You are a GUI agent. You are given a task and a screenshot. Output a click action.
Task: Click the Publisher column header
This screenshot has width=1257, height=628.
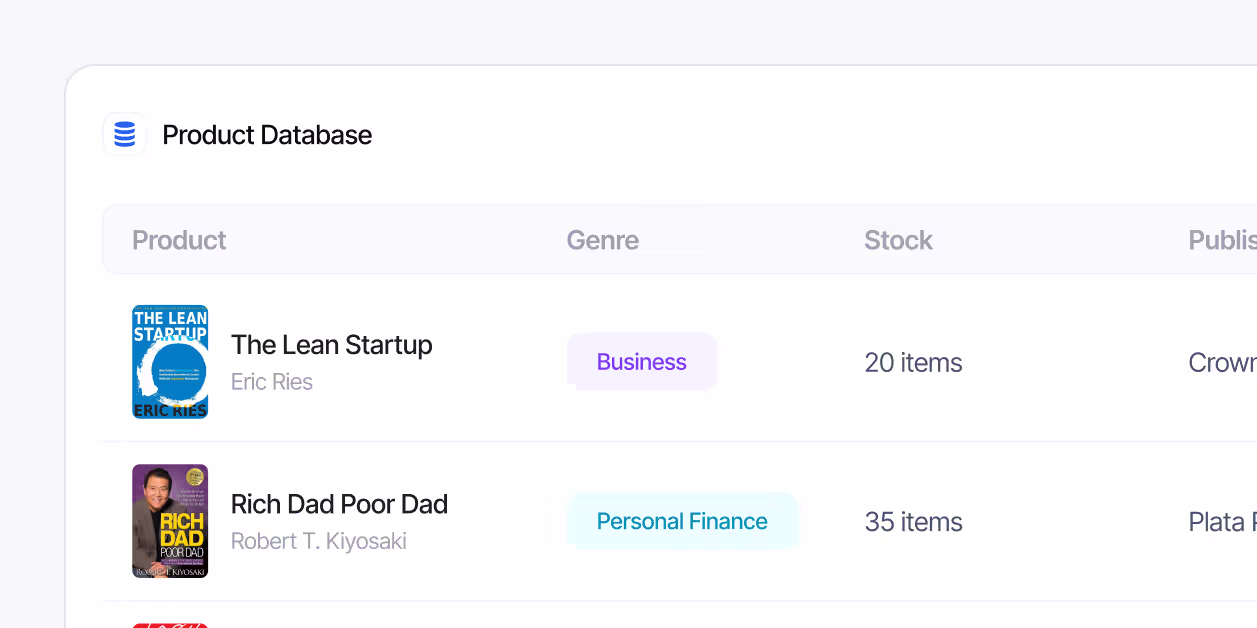[1222, 240]
